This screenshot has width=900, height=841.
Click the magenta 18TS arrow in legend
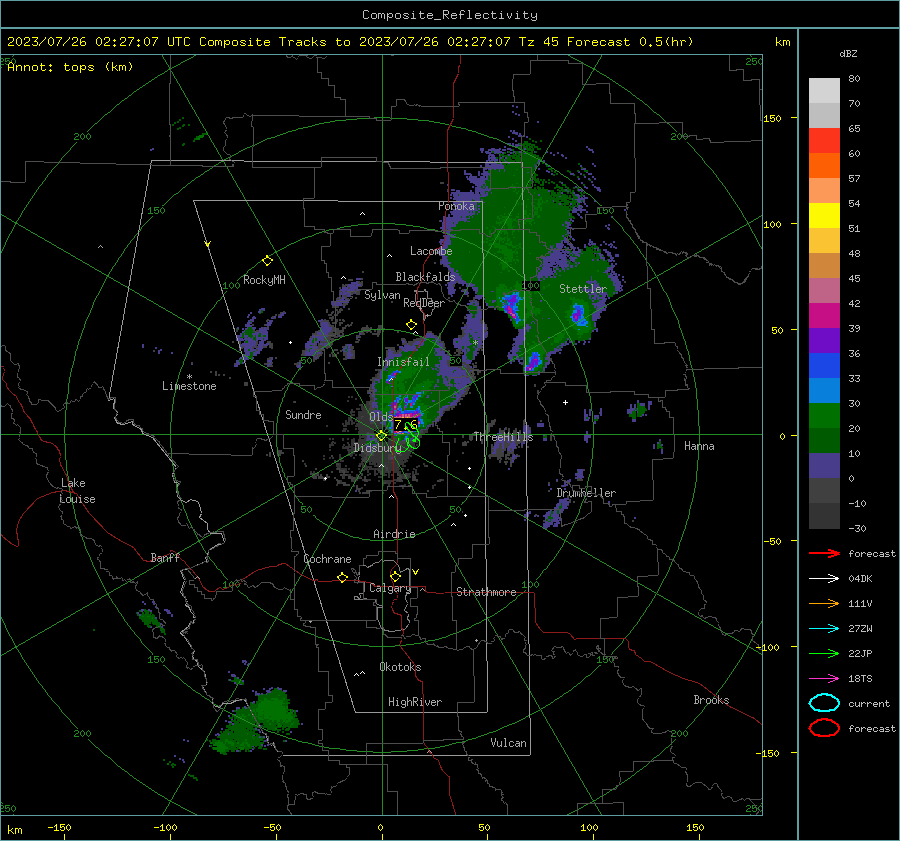click(x=824, y=679)
